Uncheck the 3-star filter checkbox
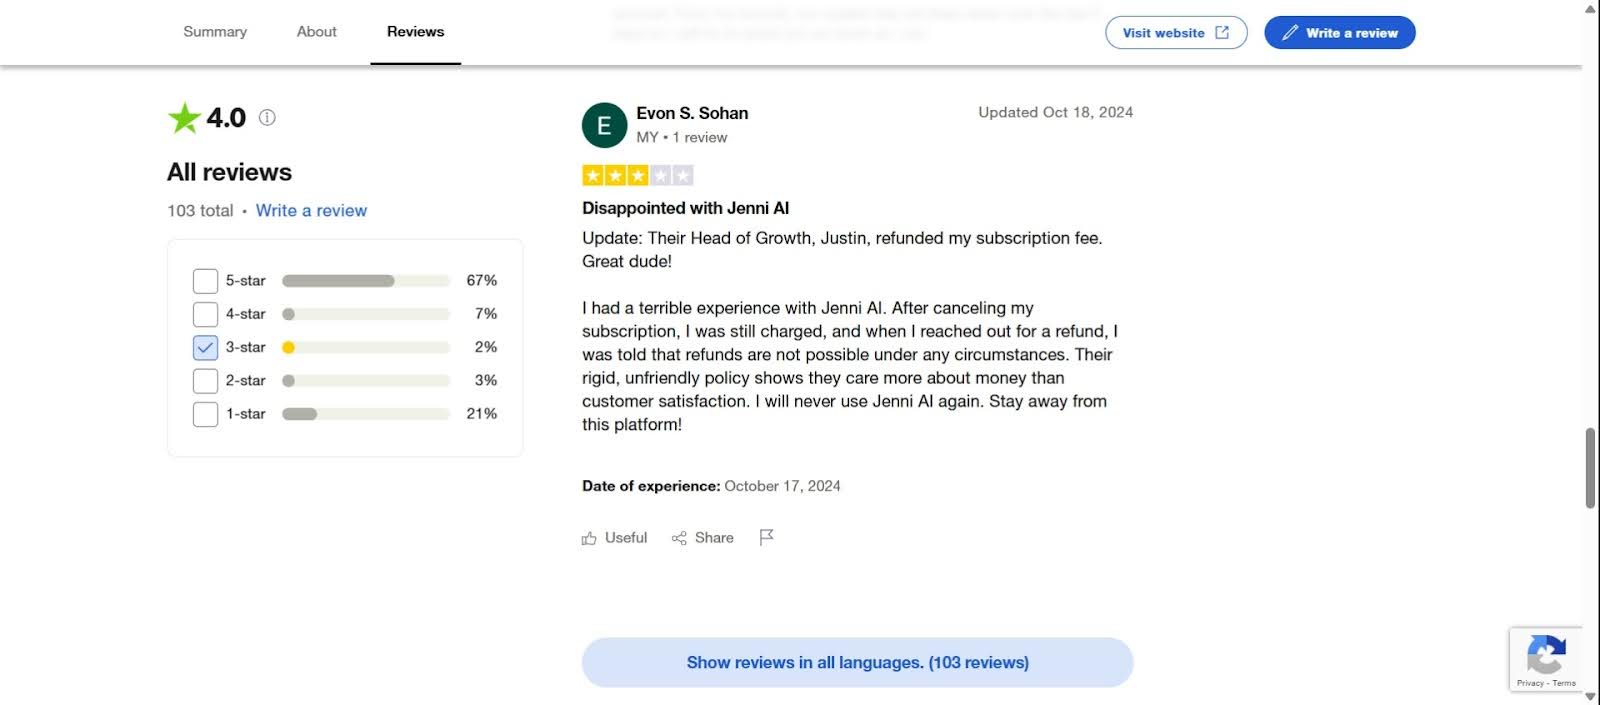1600x705 pixels. [x=205, y=347]
